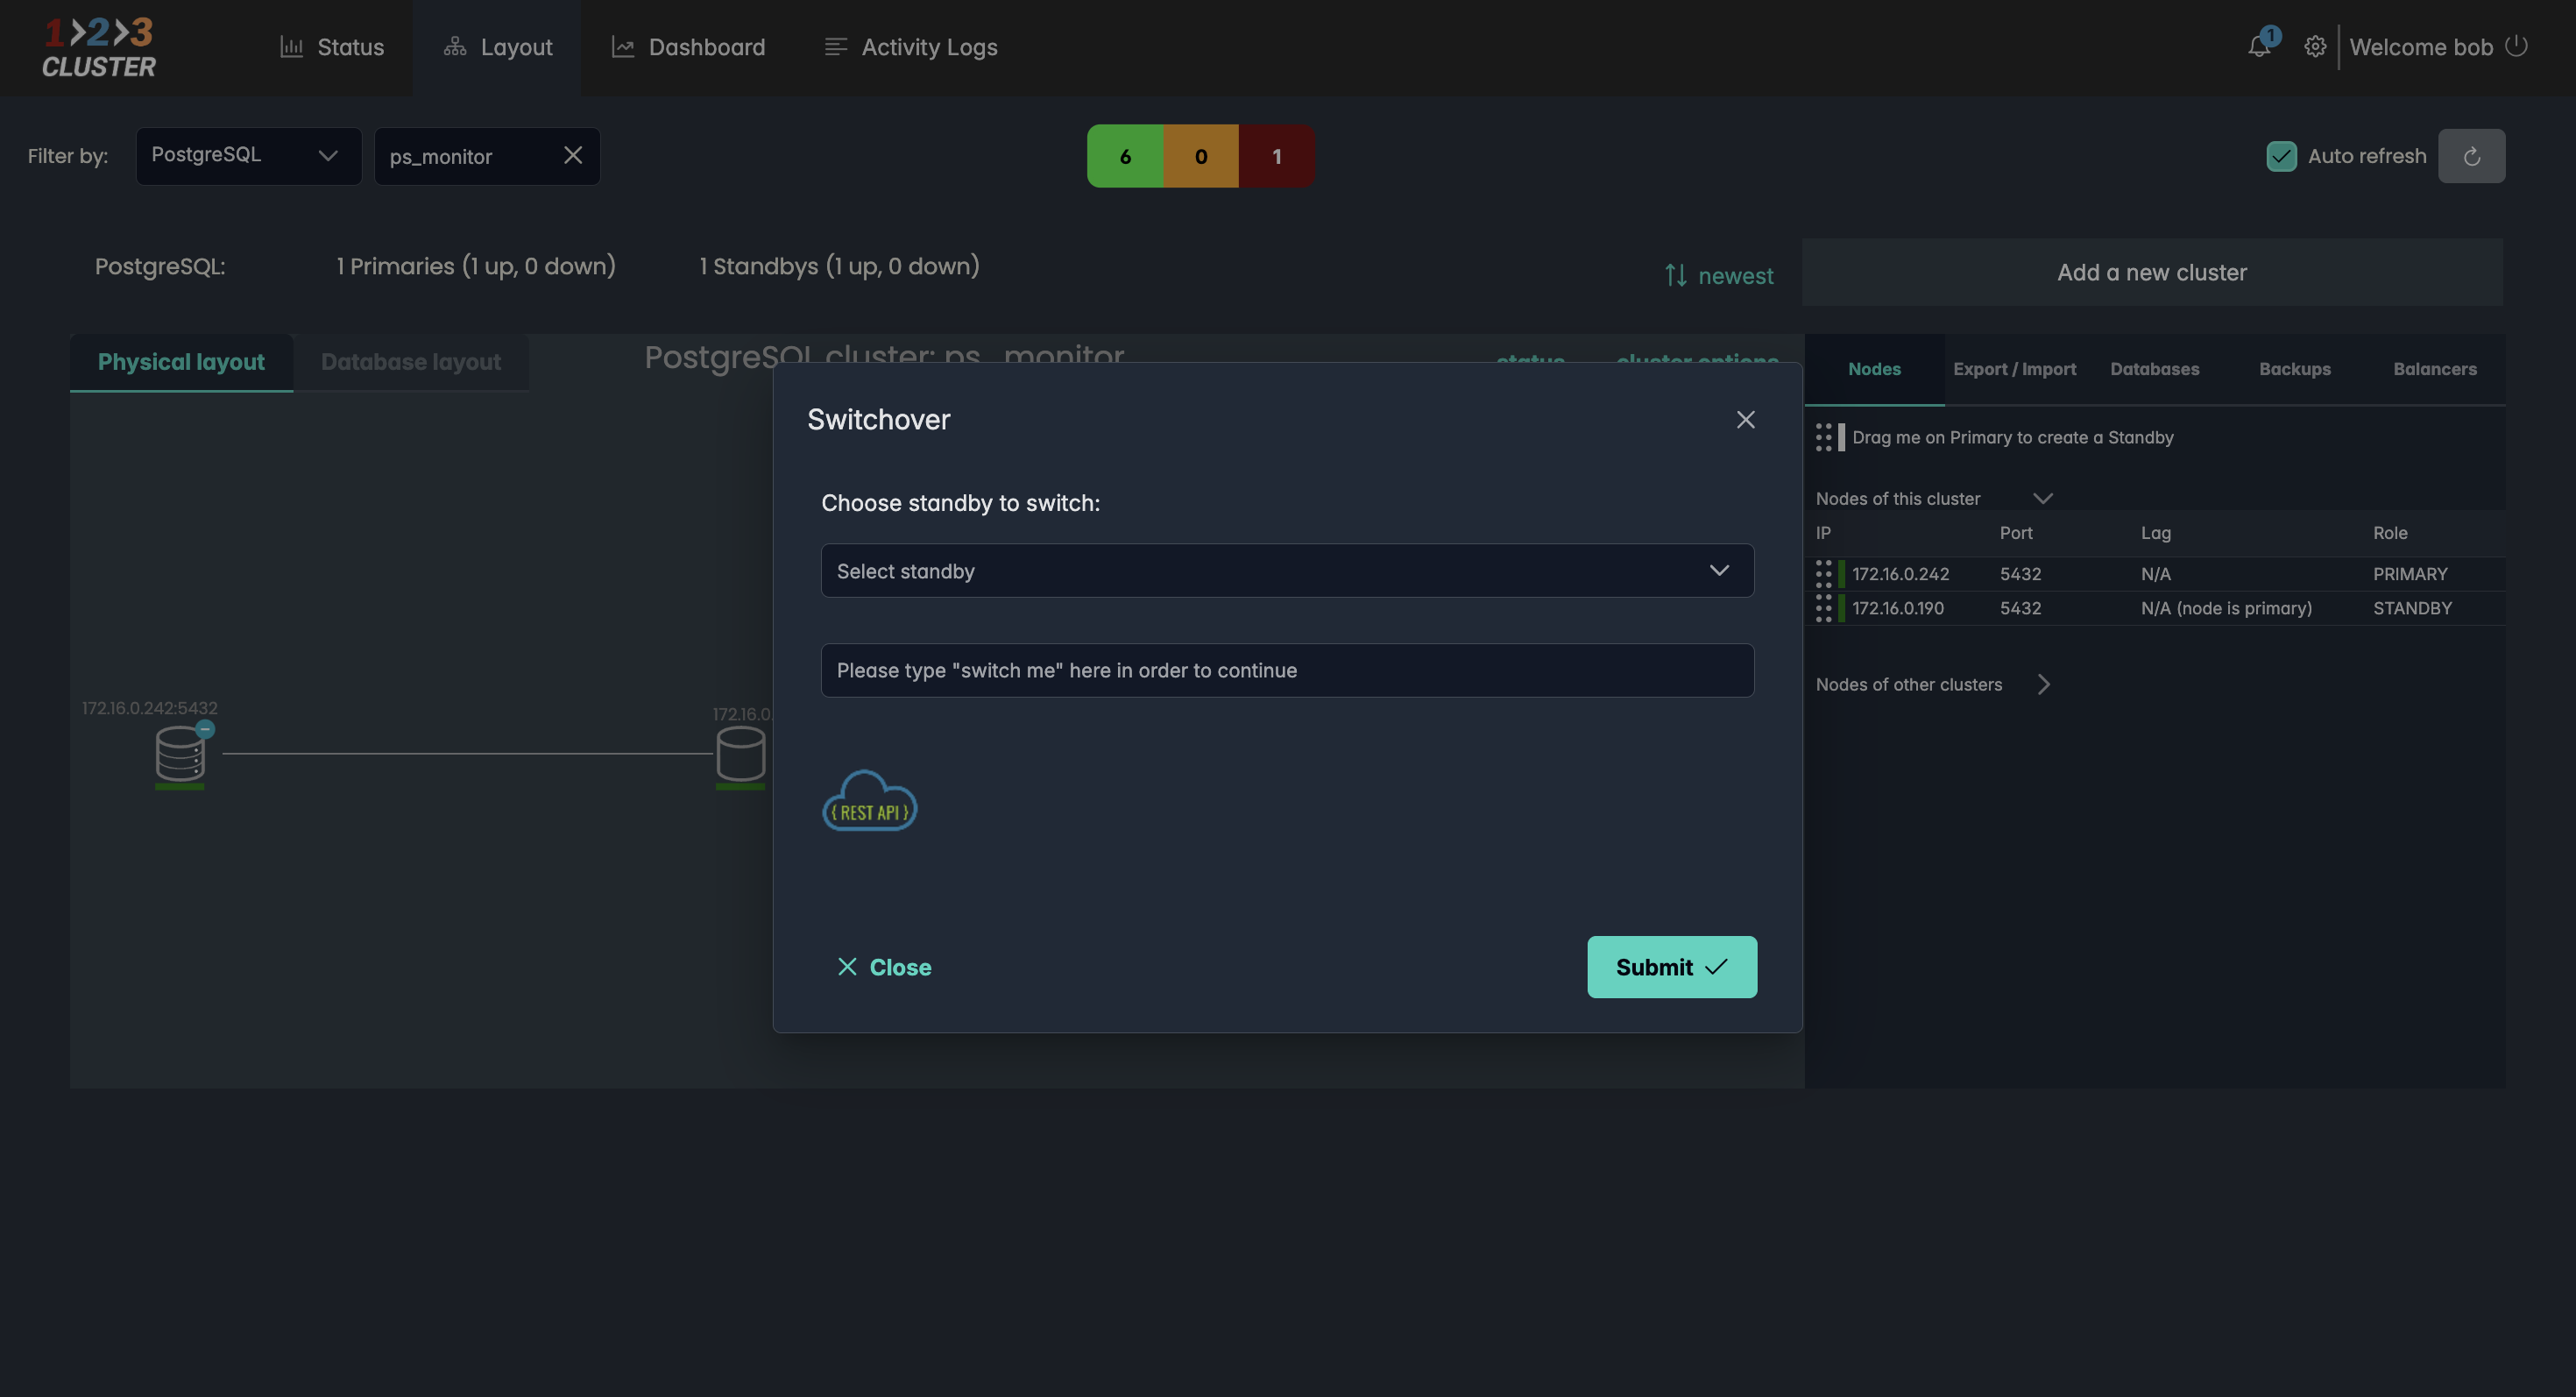Click the newest sort arrows icon
The image size is (2576, 1397).
[1675, 275]
